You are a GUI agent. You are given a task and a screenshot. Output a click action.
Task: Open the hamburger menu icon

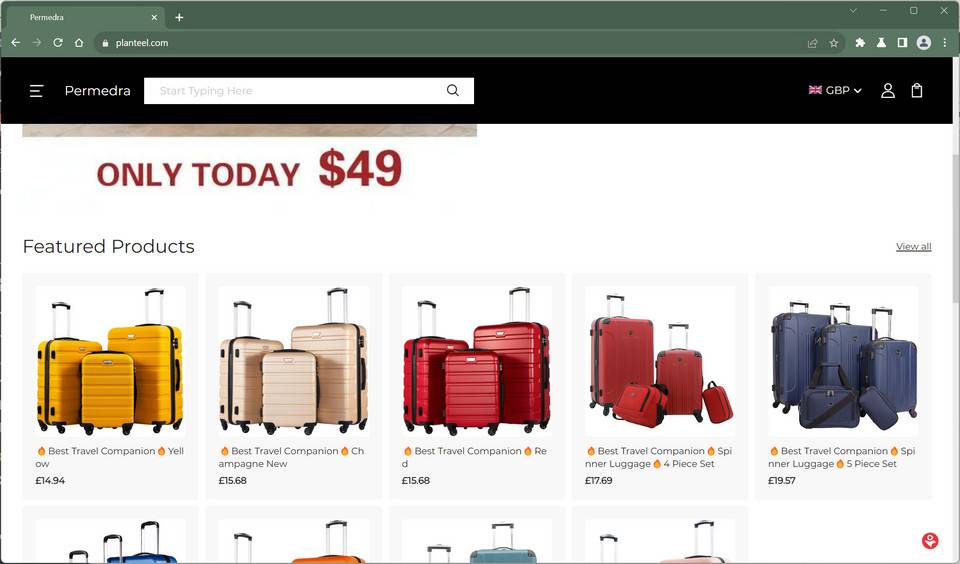[x=36, y=91]
